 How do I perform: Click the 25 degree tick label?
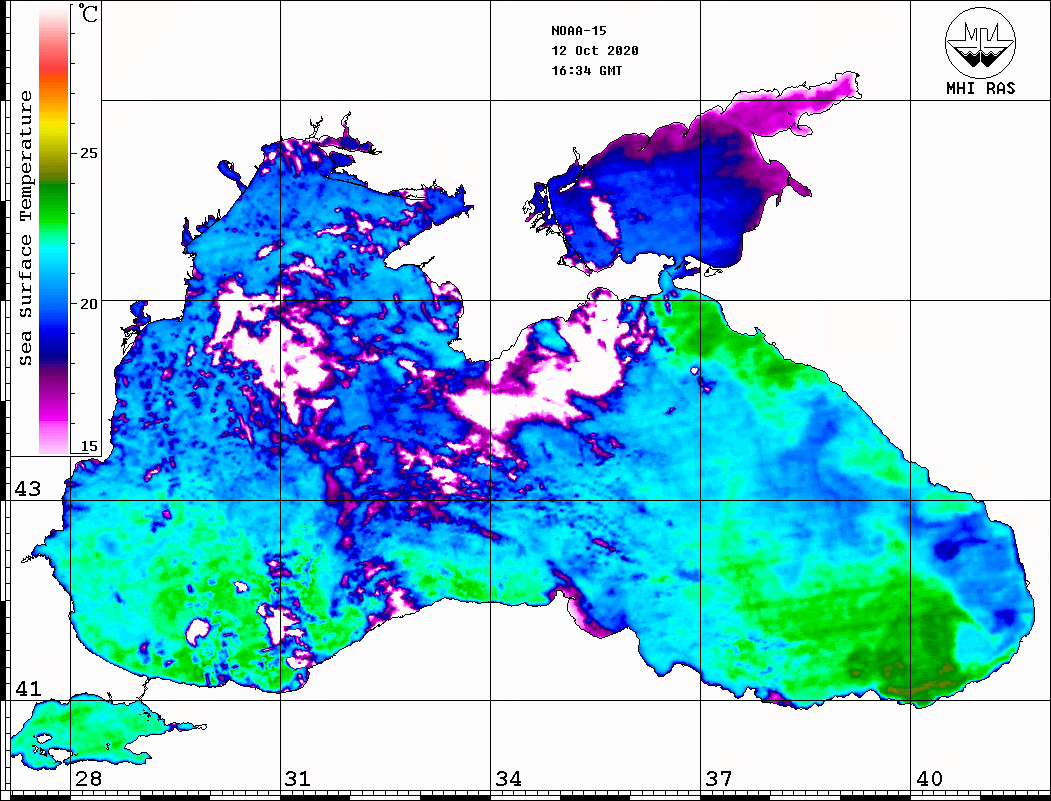[x=89, y=154]
